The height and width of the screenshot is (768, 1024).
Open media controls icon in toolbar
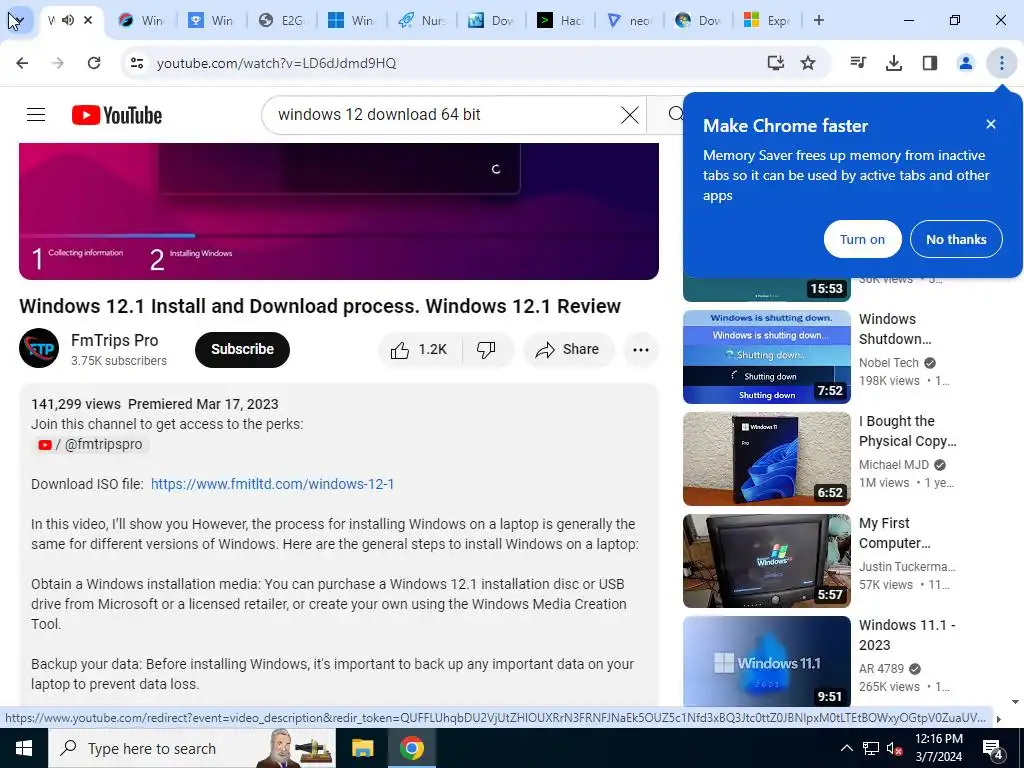pos(858,63)
